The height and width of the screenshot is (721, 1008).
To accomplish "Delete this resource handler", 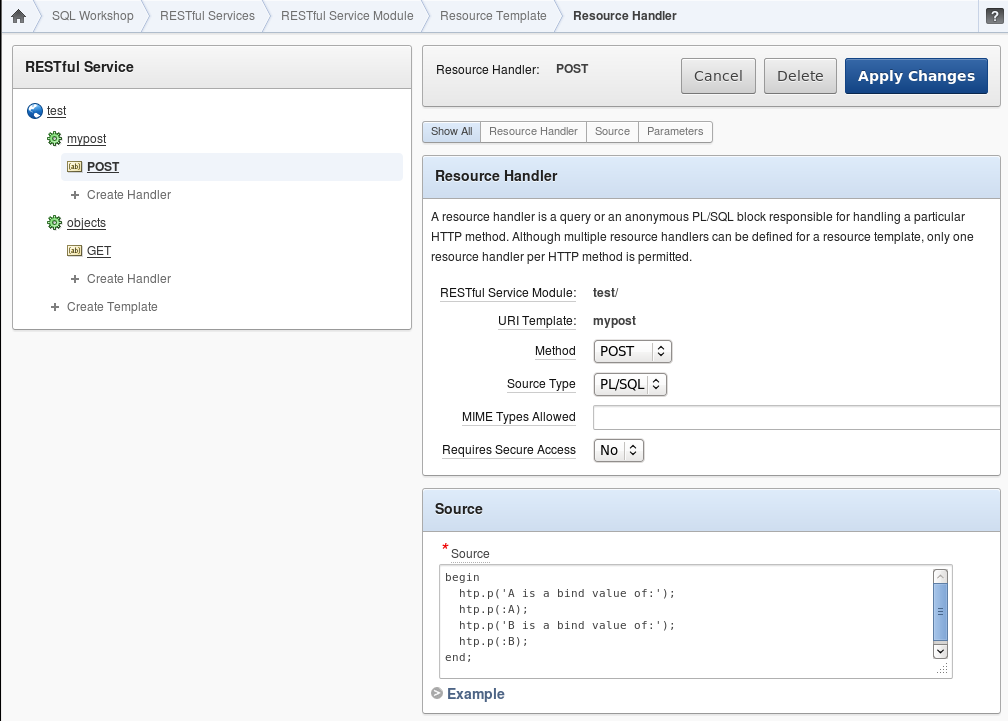I will [x=800, y=76].
